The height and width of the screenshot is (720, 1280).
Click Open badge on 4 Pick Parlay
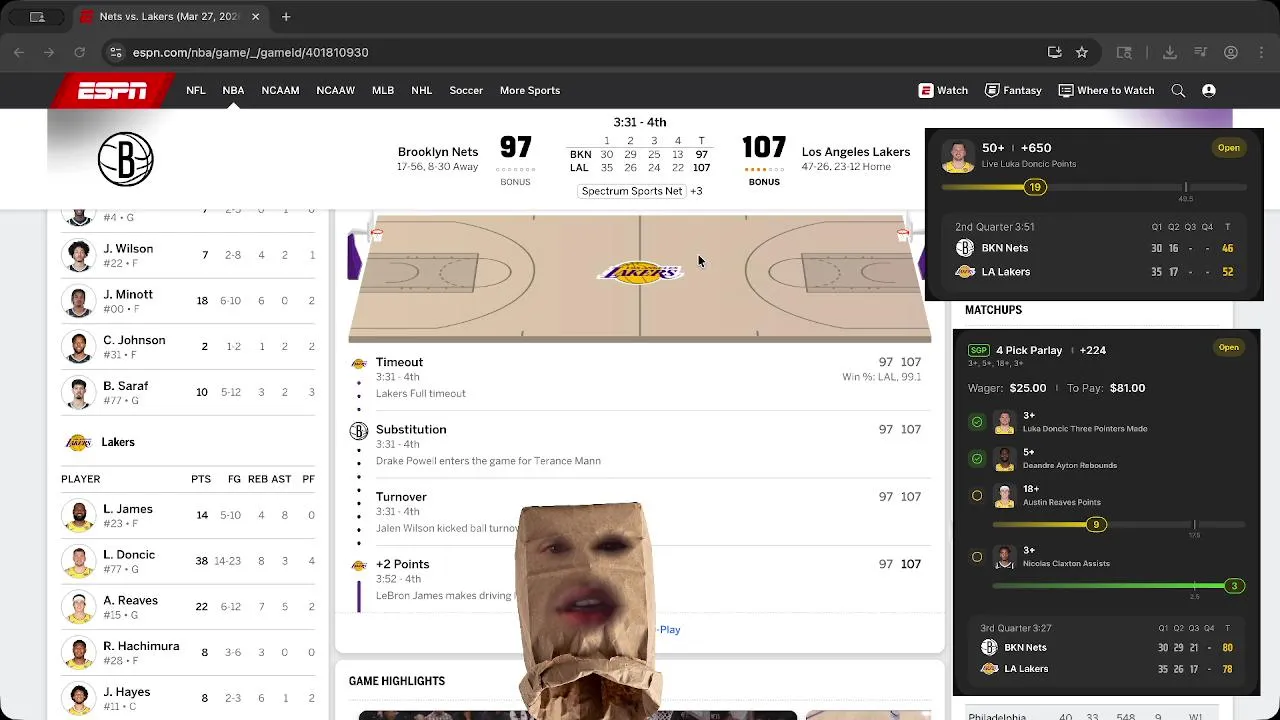click(x=1229, y=348)
